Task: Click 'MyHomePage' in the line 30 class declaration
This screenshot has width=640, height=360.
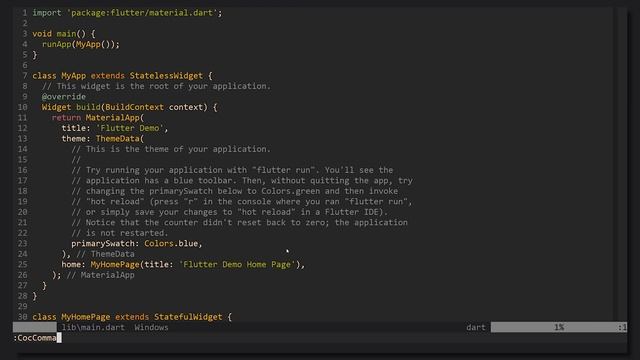Action: (86, 317)
